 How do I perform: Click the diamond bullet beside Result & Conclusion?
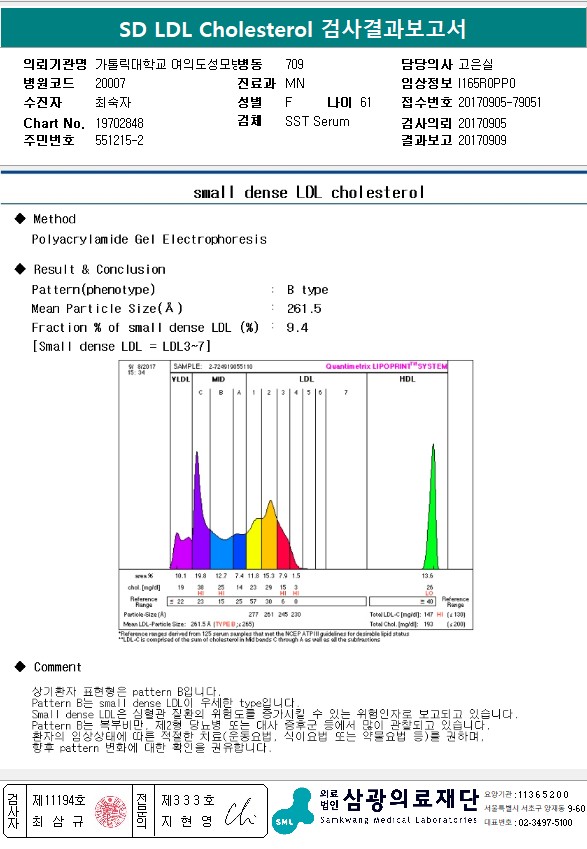(21, 269)
